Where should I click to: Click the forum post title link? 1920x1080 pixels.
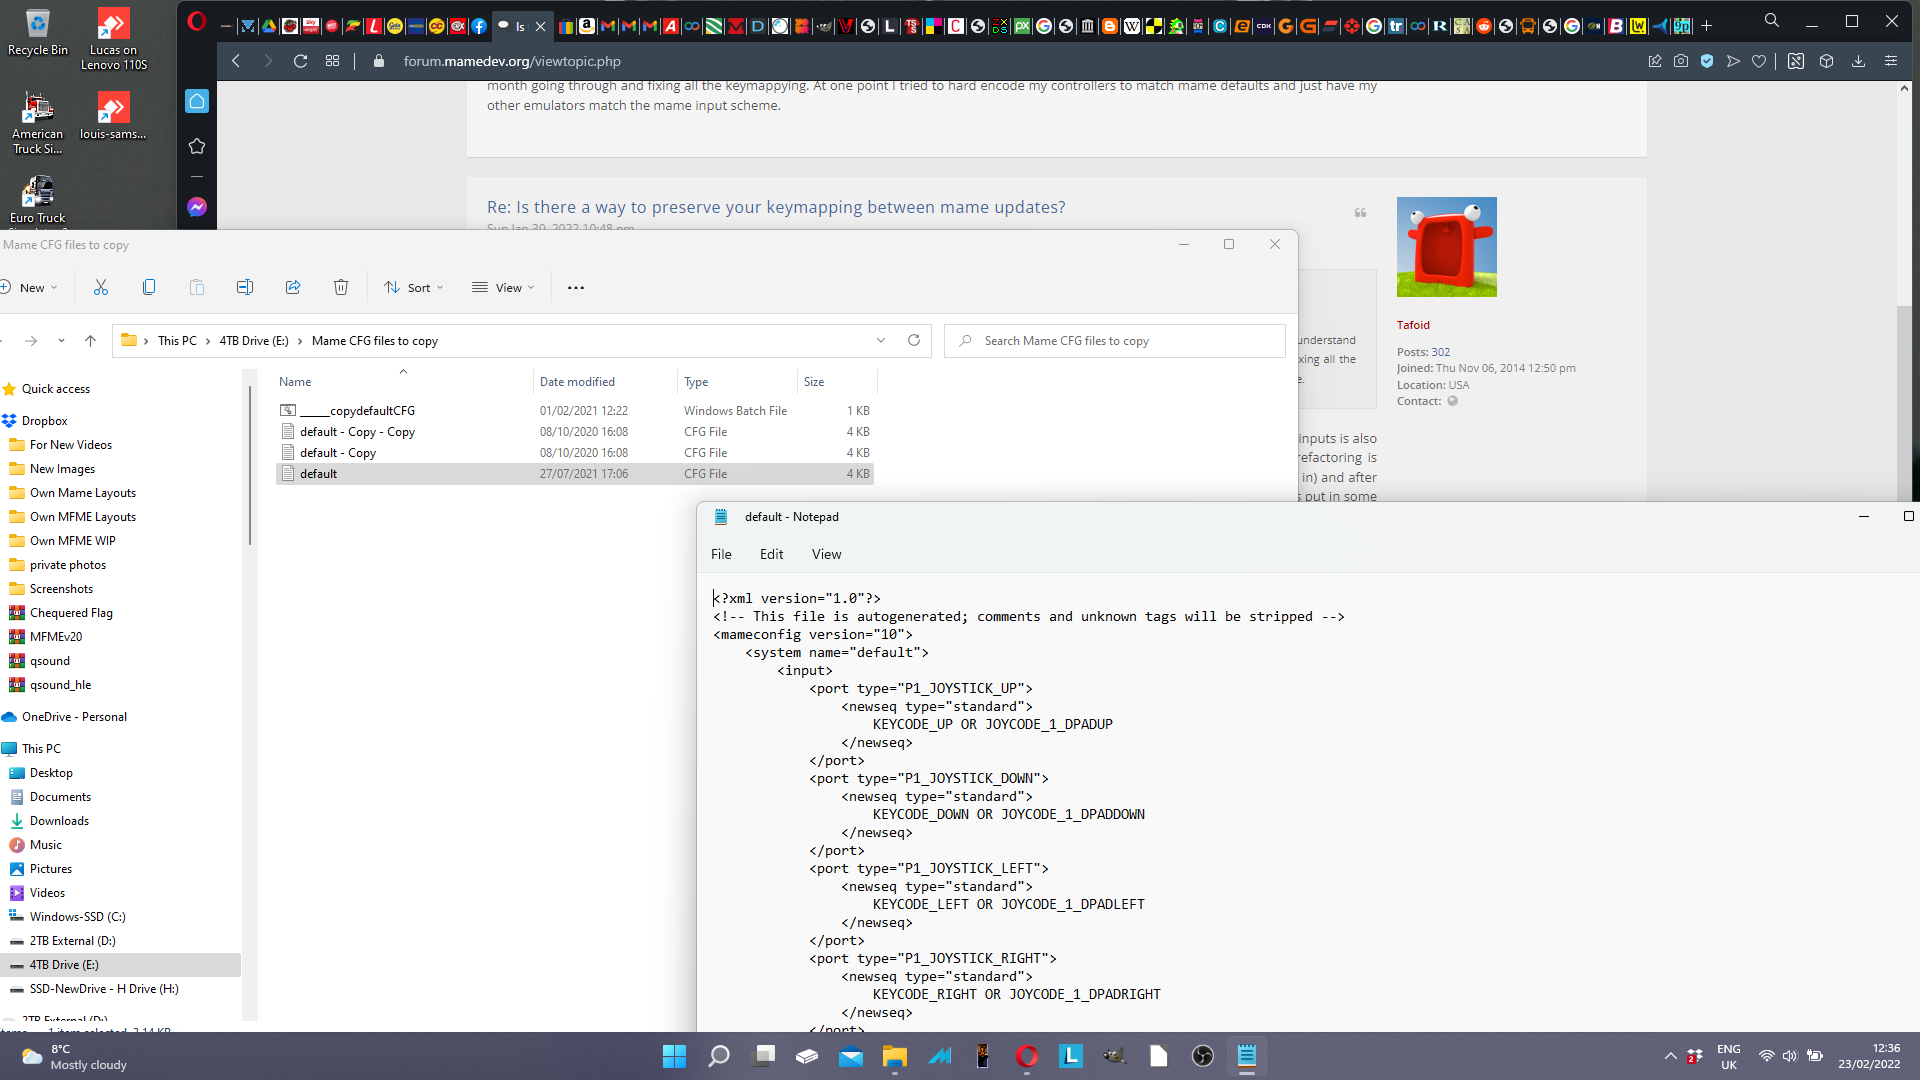click(776, 207)
